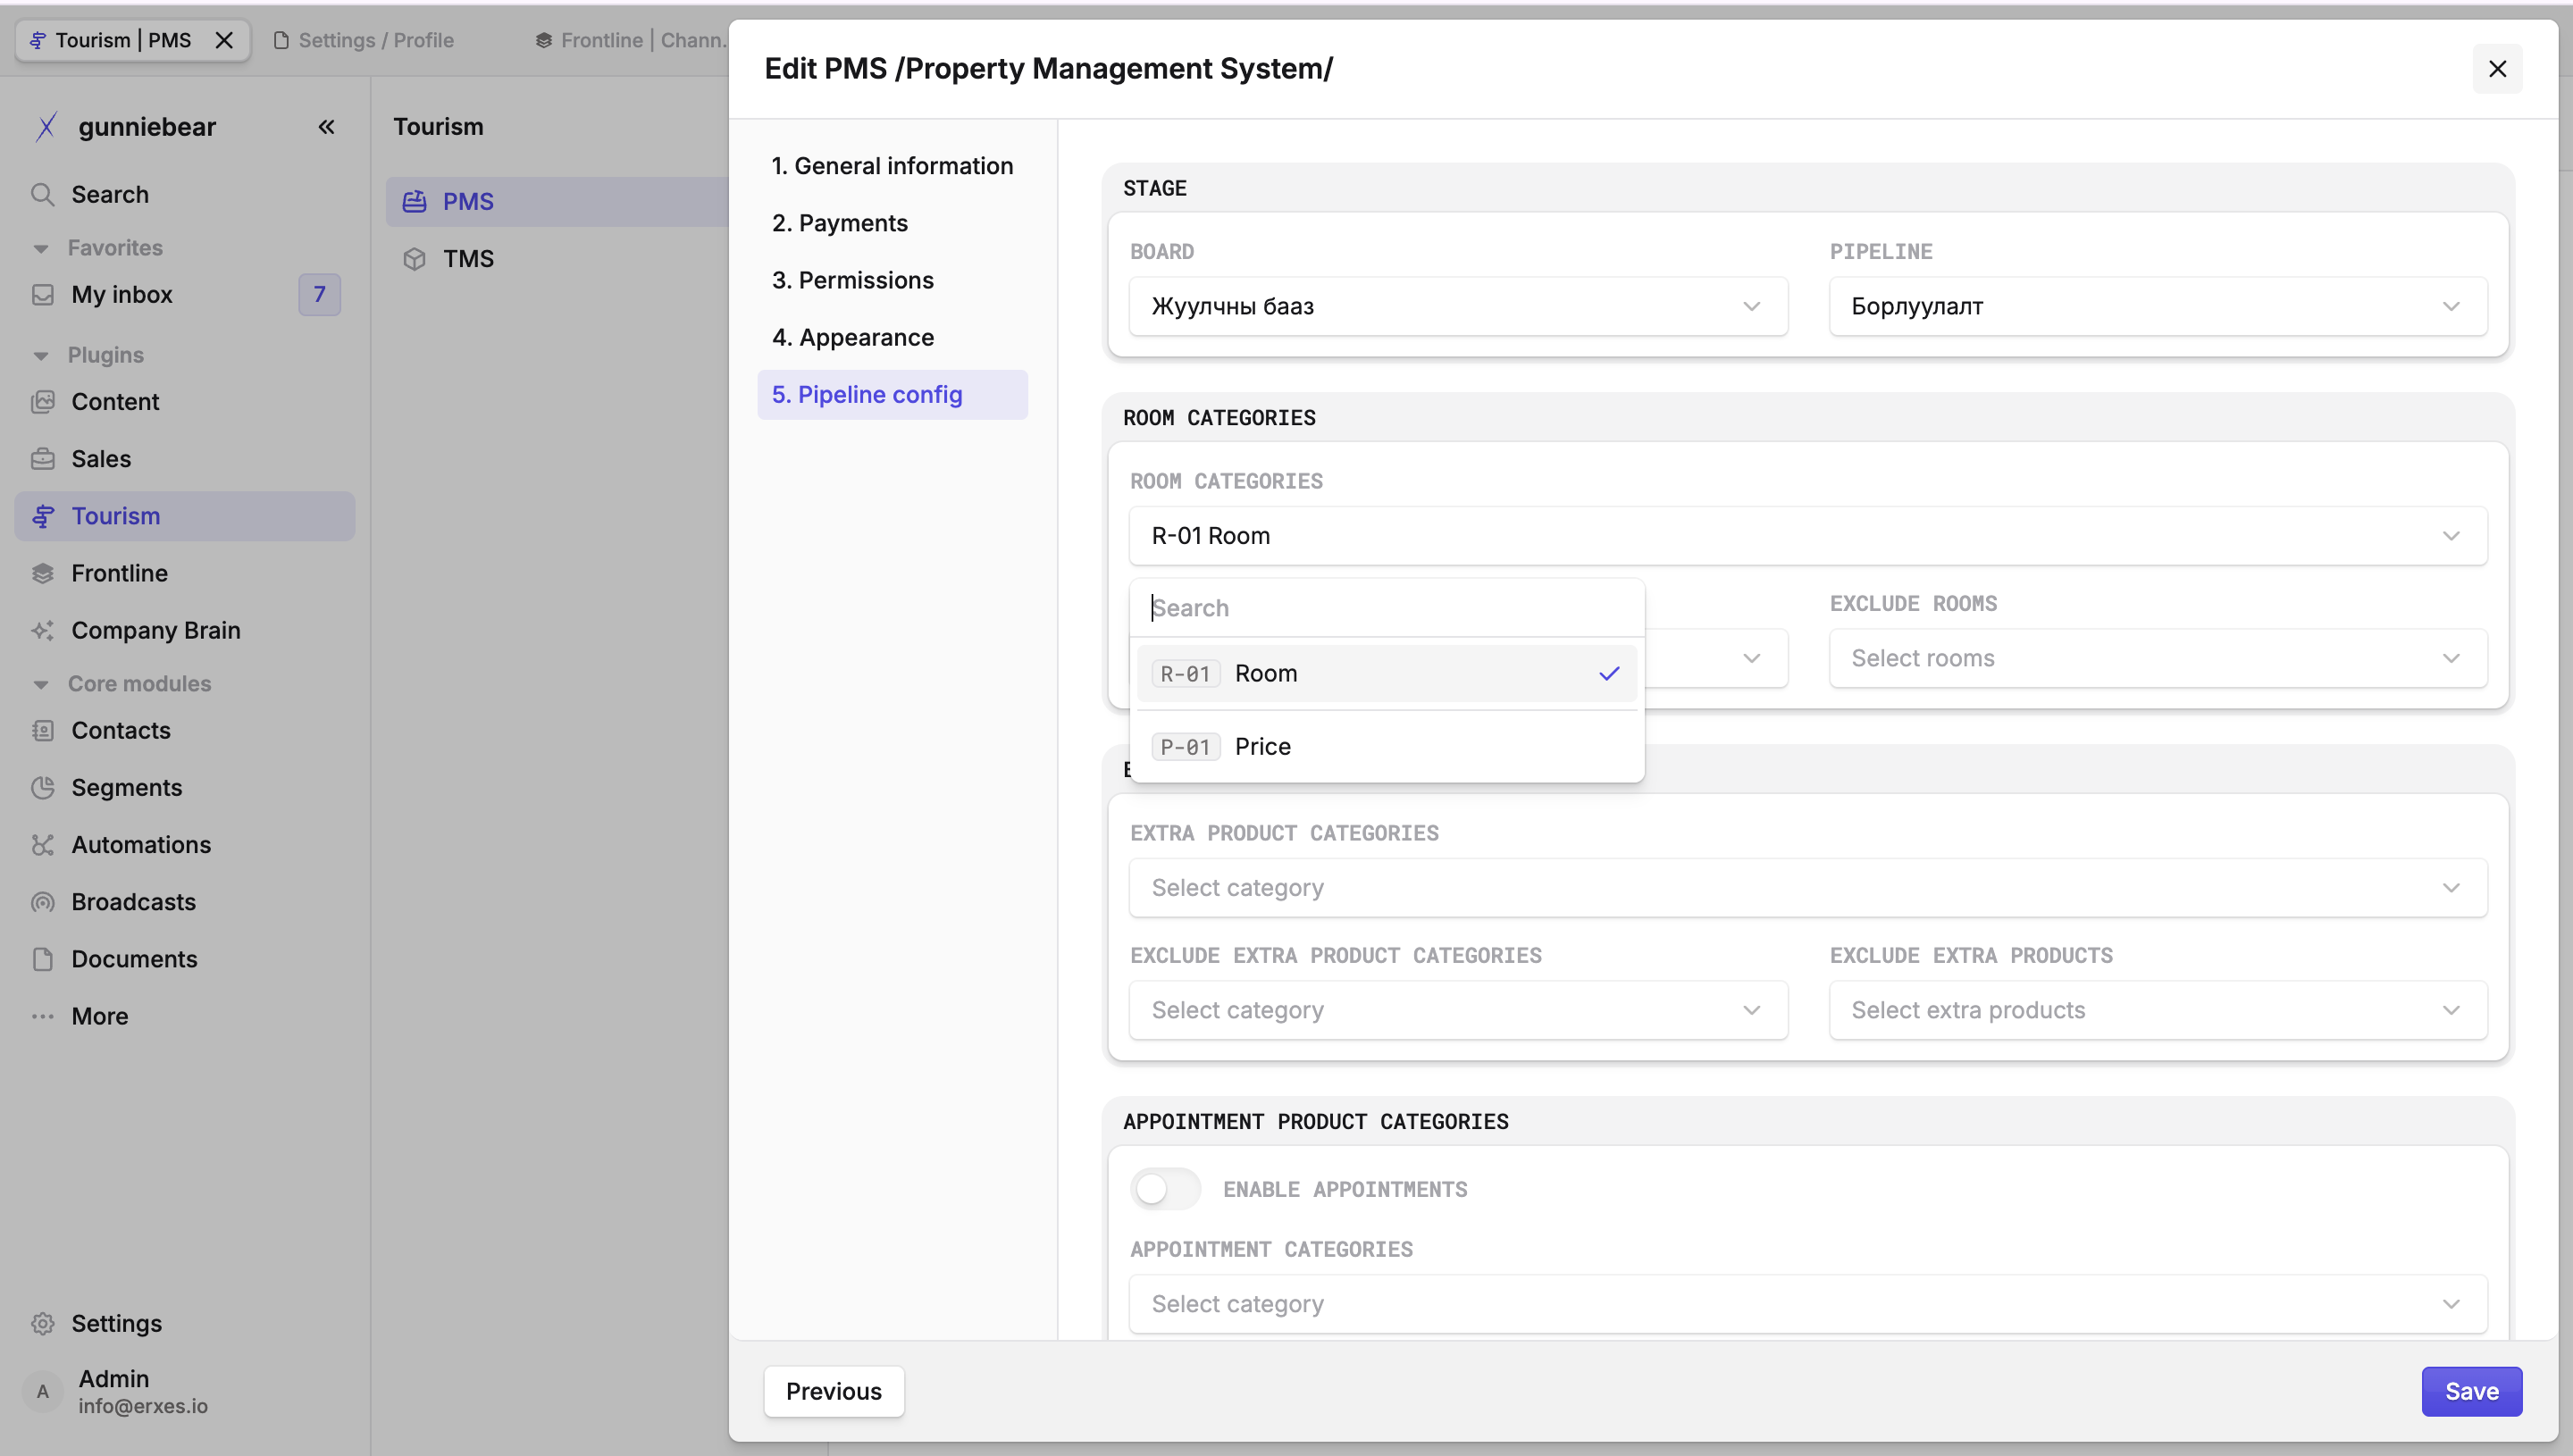This screenshot has width=2573, height=1456.
Task: Click the Sales briefcase icon
Action: point(42,459)
